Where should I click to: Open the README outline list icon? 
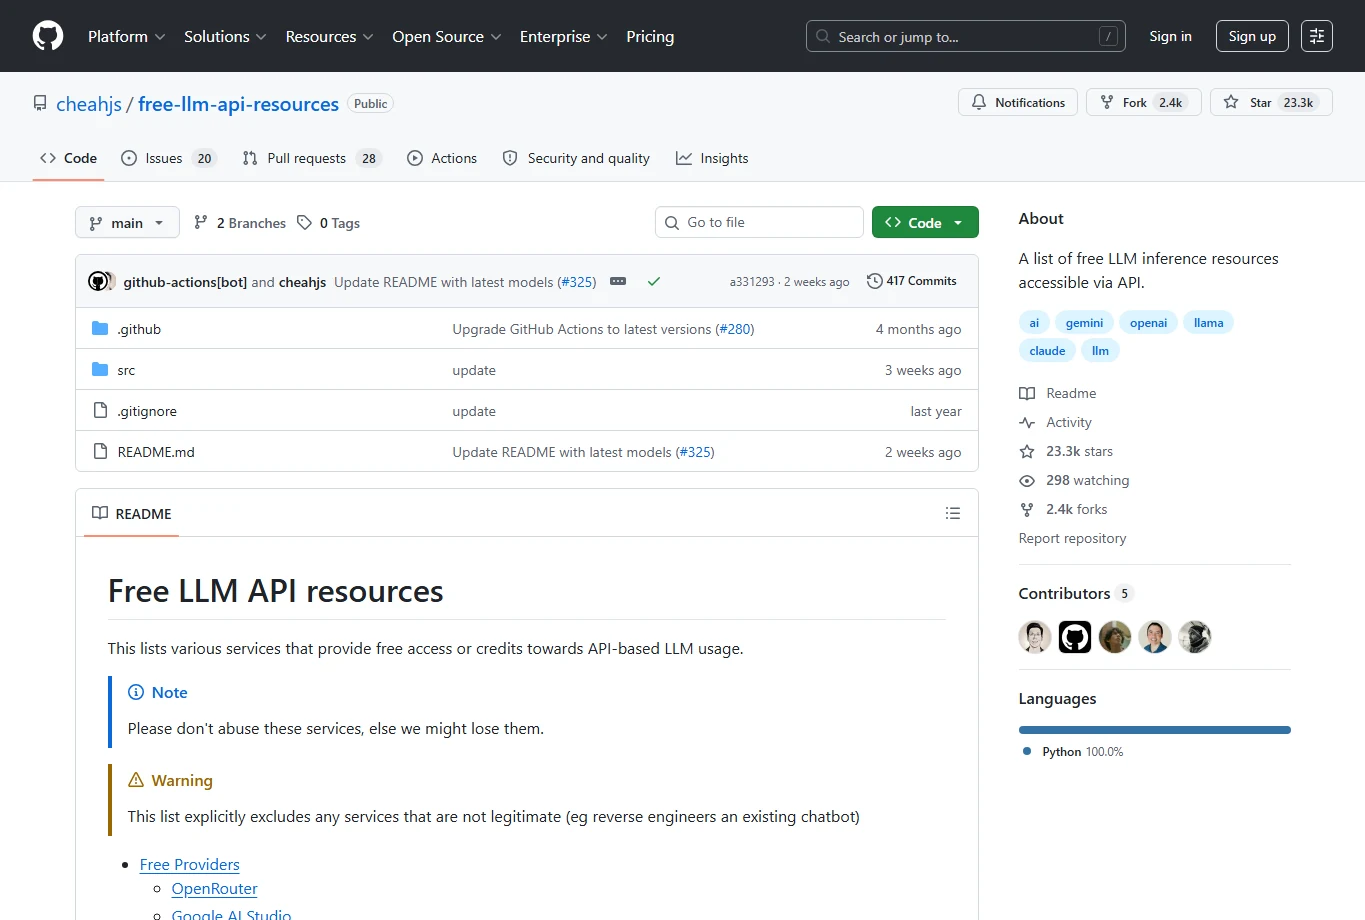click(953, 513)
